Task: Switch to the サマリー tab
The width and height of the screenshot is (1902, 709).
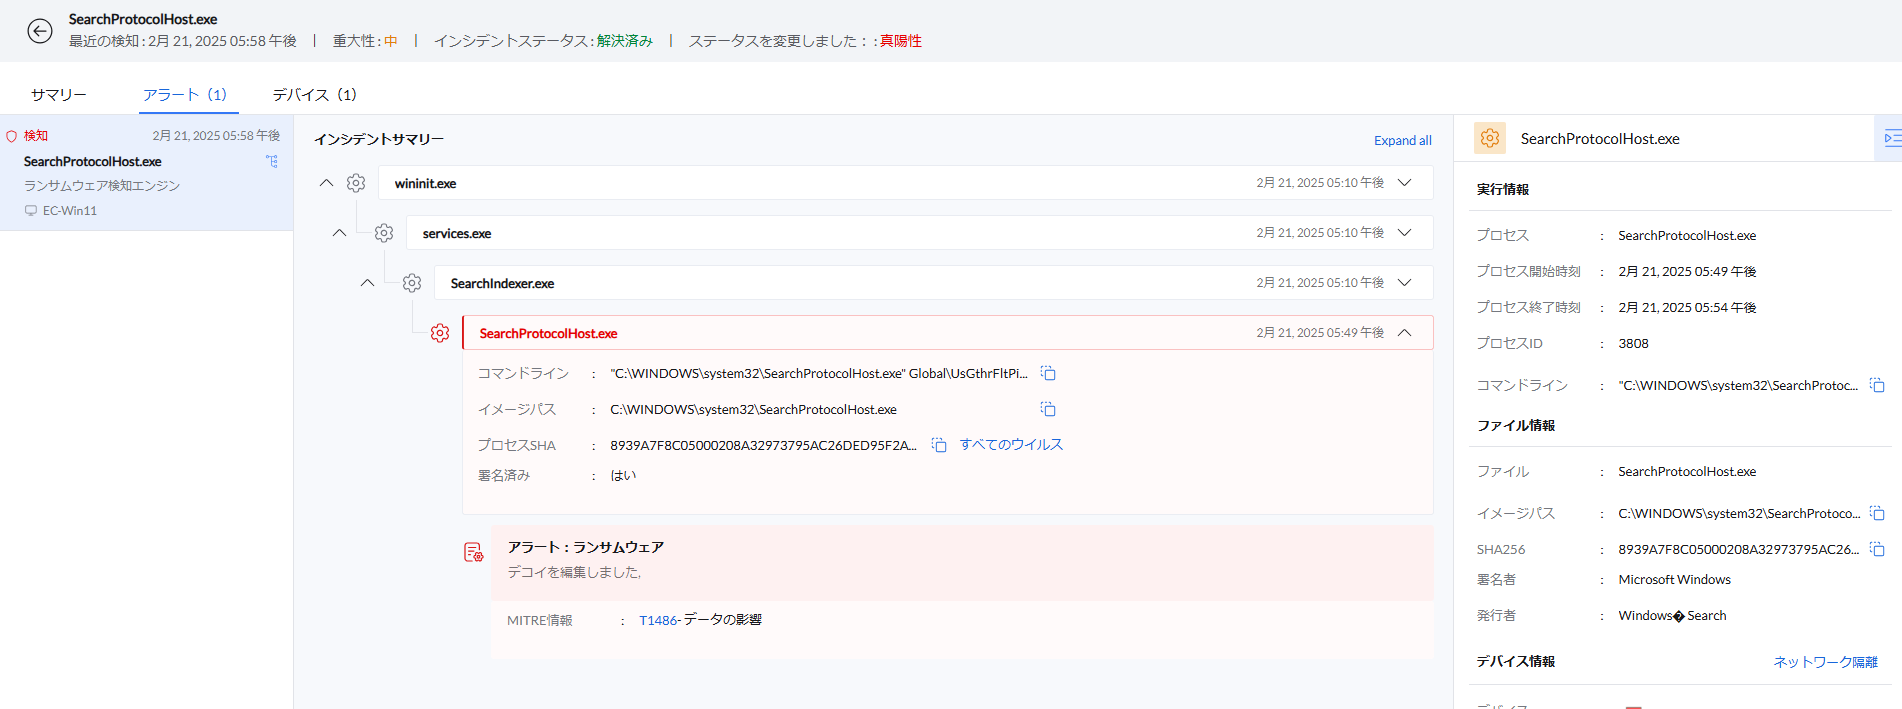Action: [x=59, y=94]
